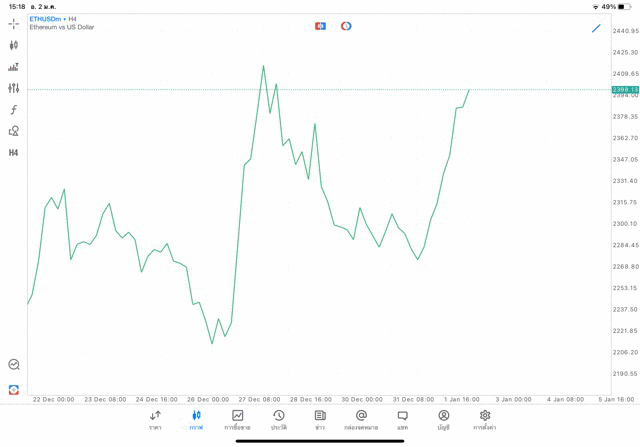The width and height of the screenshot is (640, 447).
Task: Tap the current price label 2398.13
Action: (x=625, y=90)
